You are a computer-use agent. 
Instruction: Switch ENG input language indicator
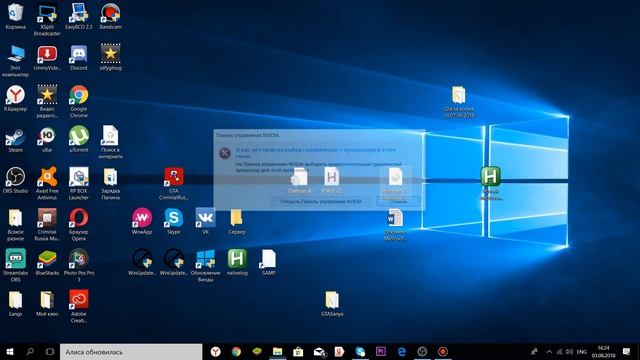point(582,351)
